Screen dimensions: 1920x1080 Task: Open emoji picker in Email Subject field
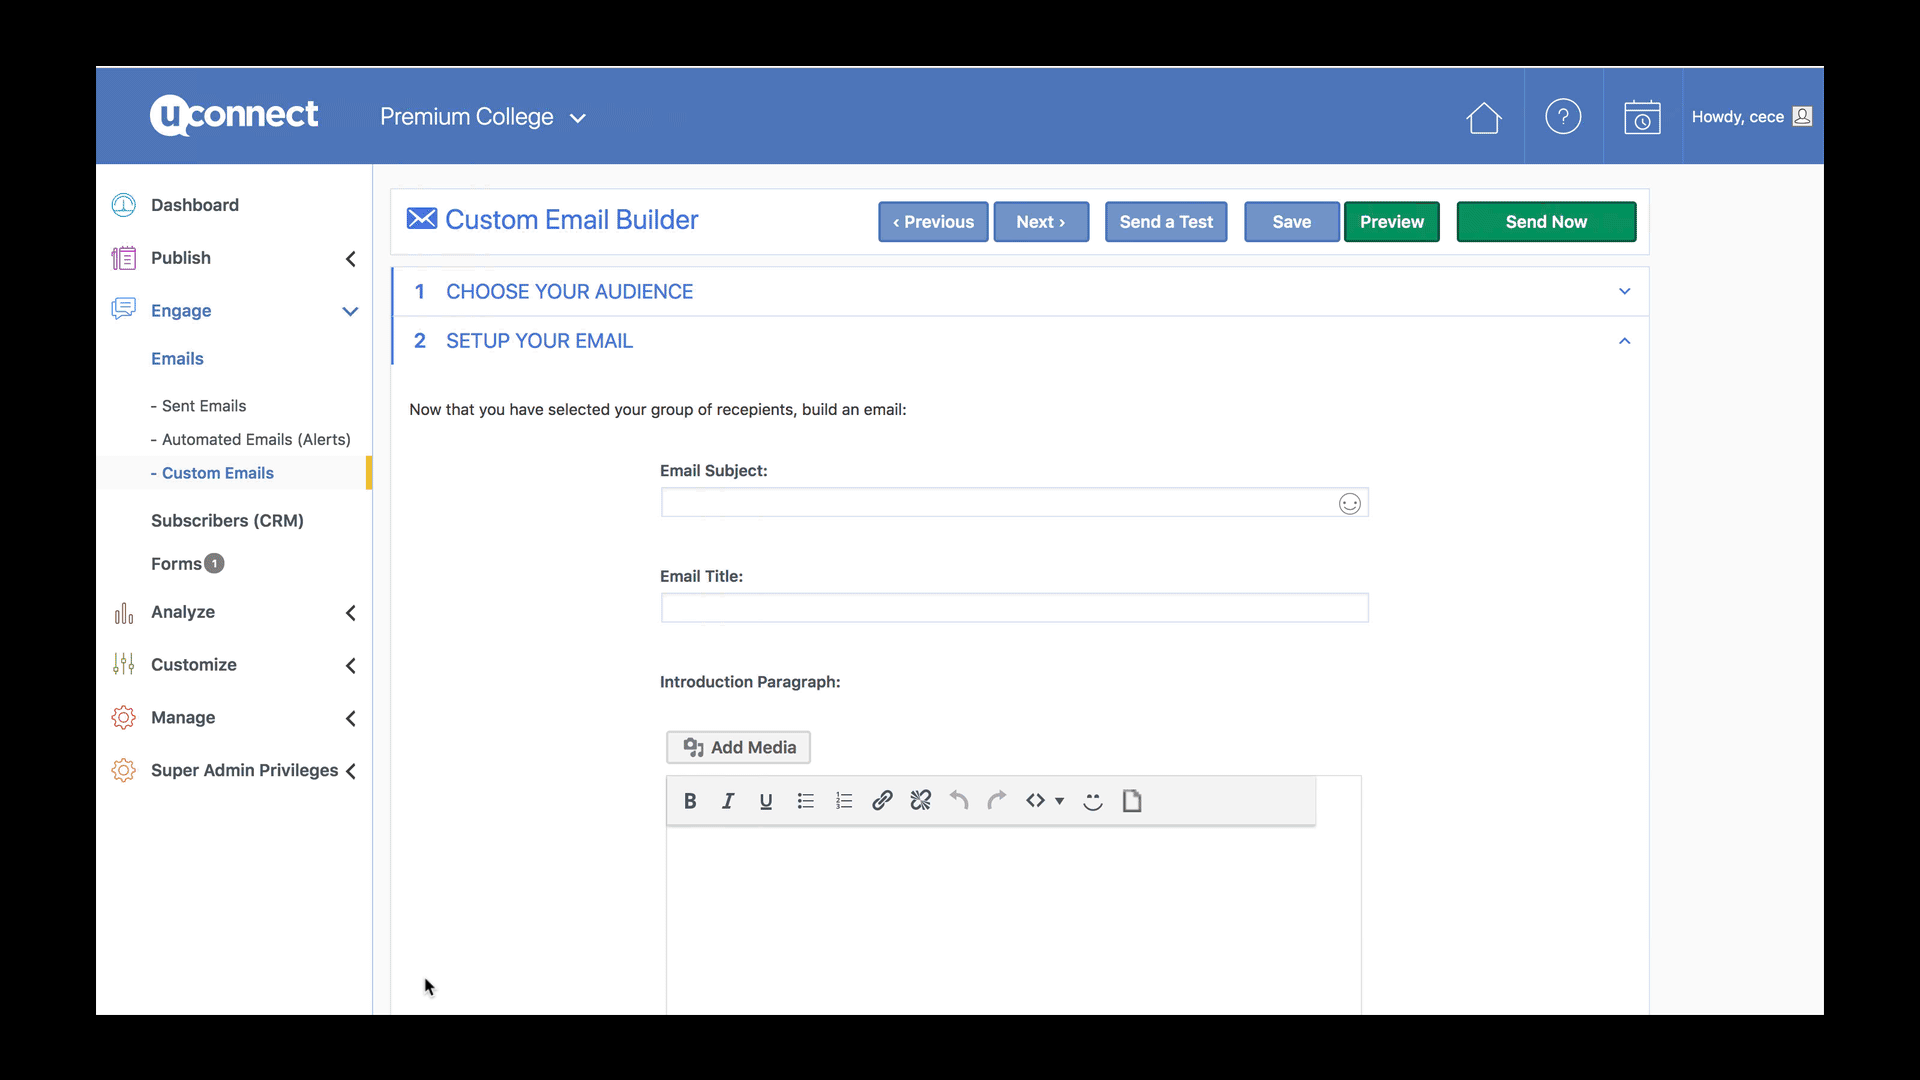(x=1350, y=504)
